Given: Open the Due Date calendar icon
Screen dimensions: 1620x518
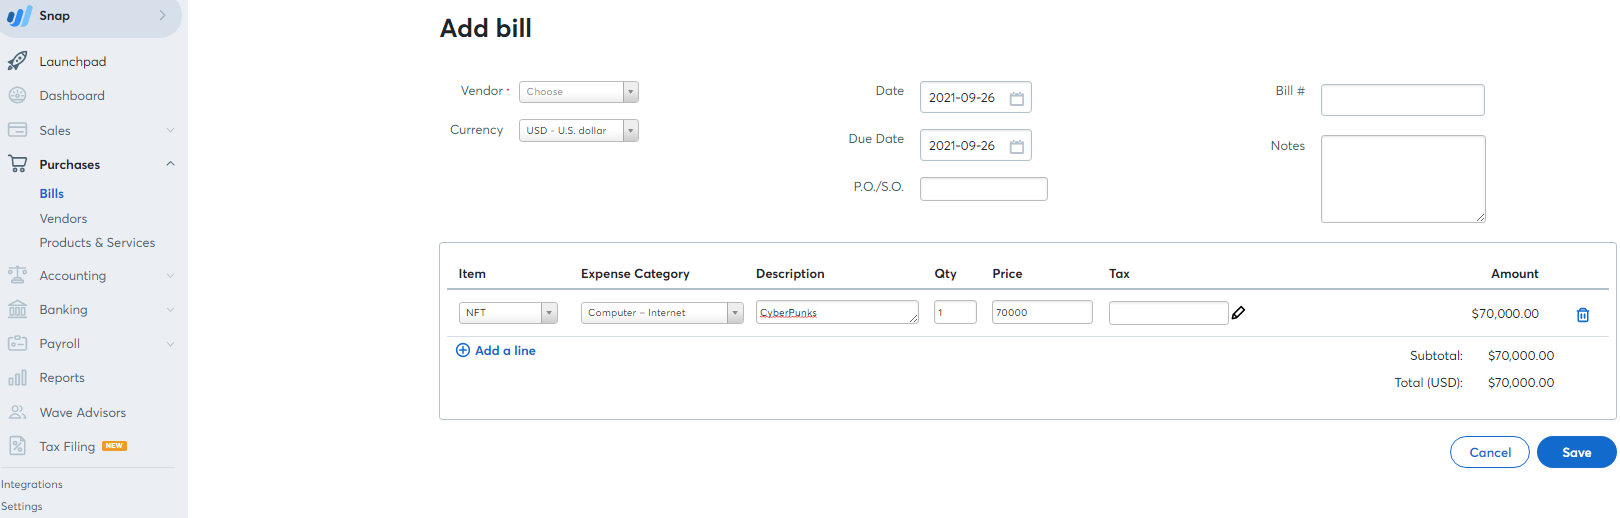Looking at the screenshot, I should 1016,146.
